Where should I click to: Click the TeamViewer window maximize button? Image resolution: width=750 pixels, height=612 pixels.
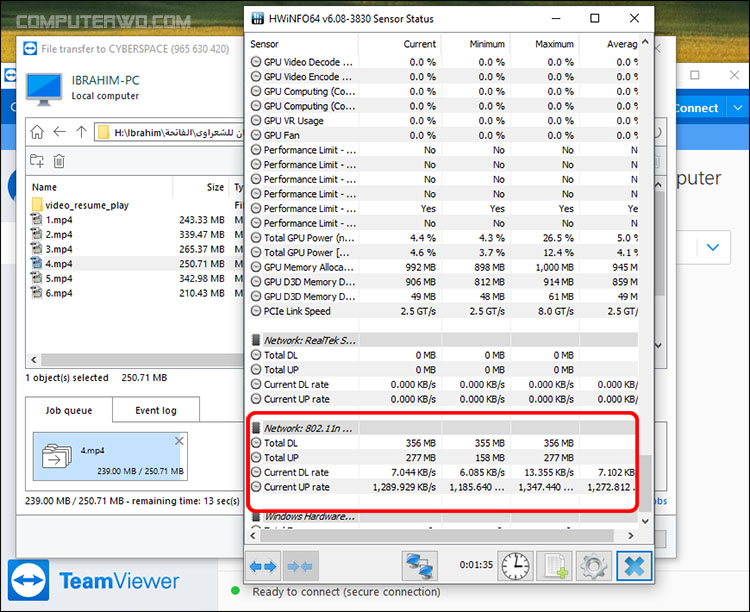tap(695, 75)
